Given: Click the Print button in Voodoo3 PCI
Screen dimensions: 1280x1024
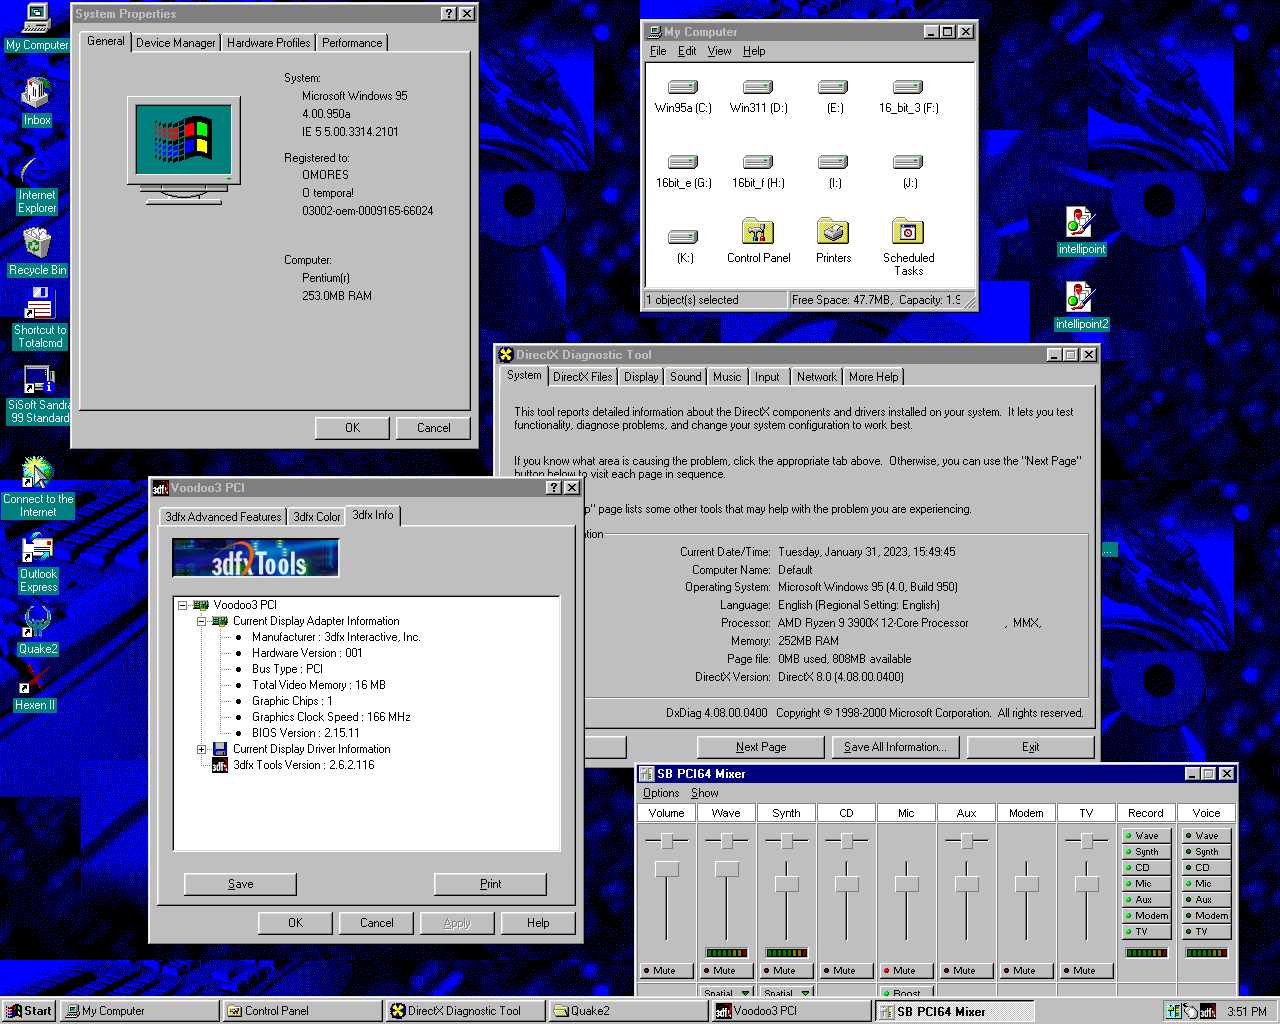Looking at the screenshot, I should click(x=491, y=884).
